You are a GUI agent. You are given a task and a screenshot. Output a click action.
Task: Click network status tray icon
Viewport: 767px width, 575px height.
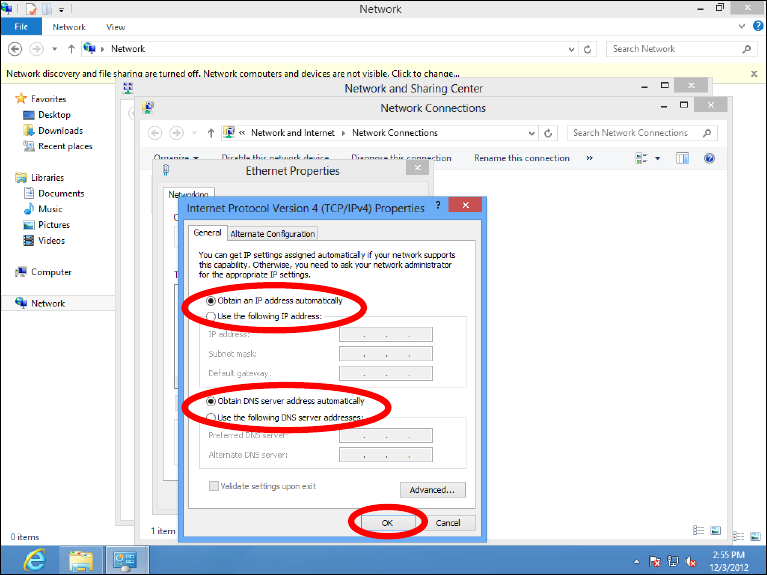point(673,561)
